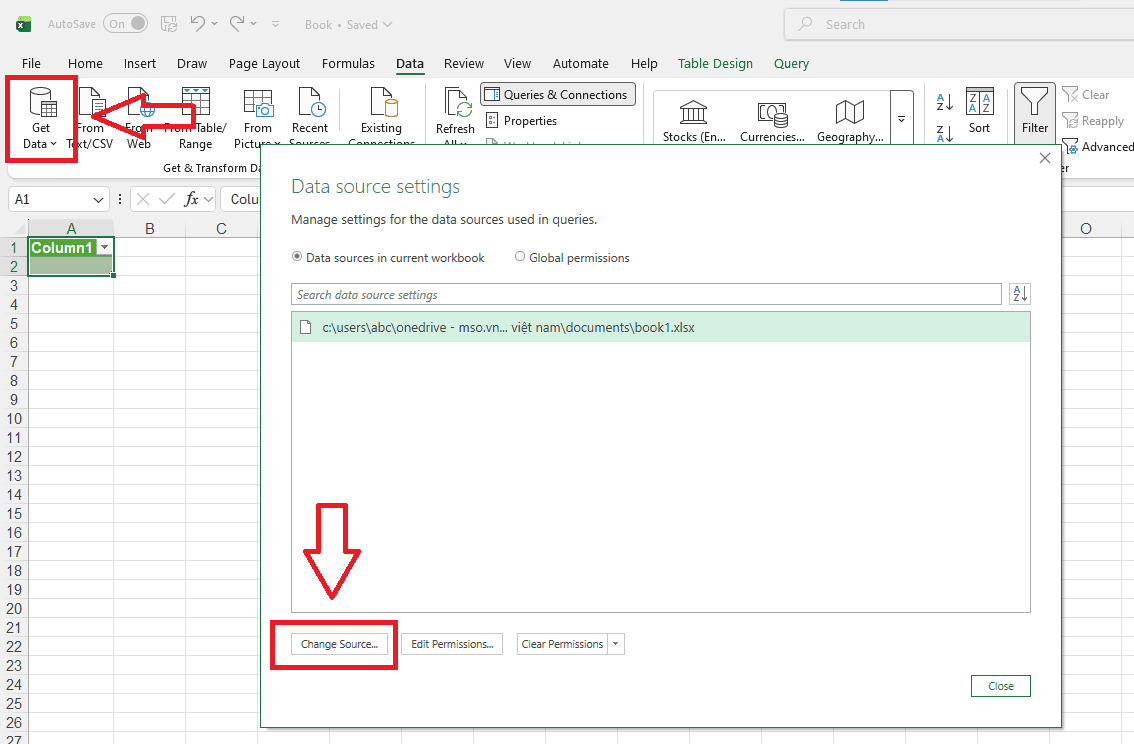The height and width of the screenshot is (744, 1134).
Task: Select Geography data type
Action: tap(850, 121)
